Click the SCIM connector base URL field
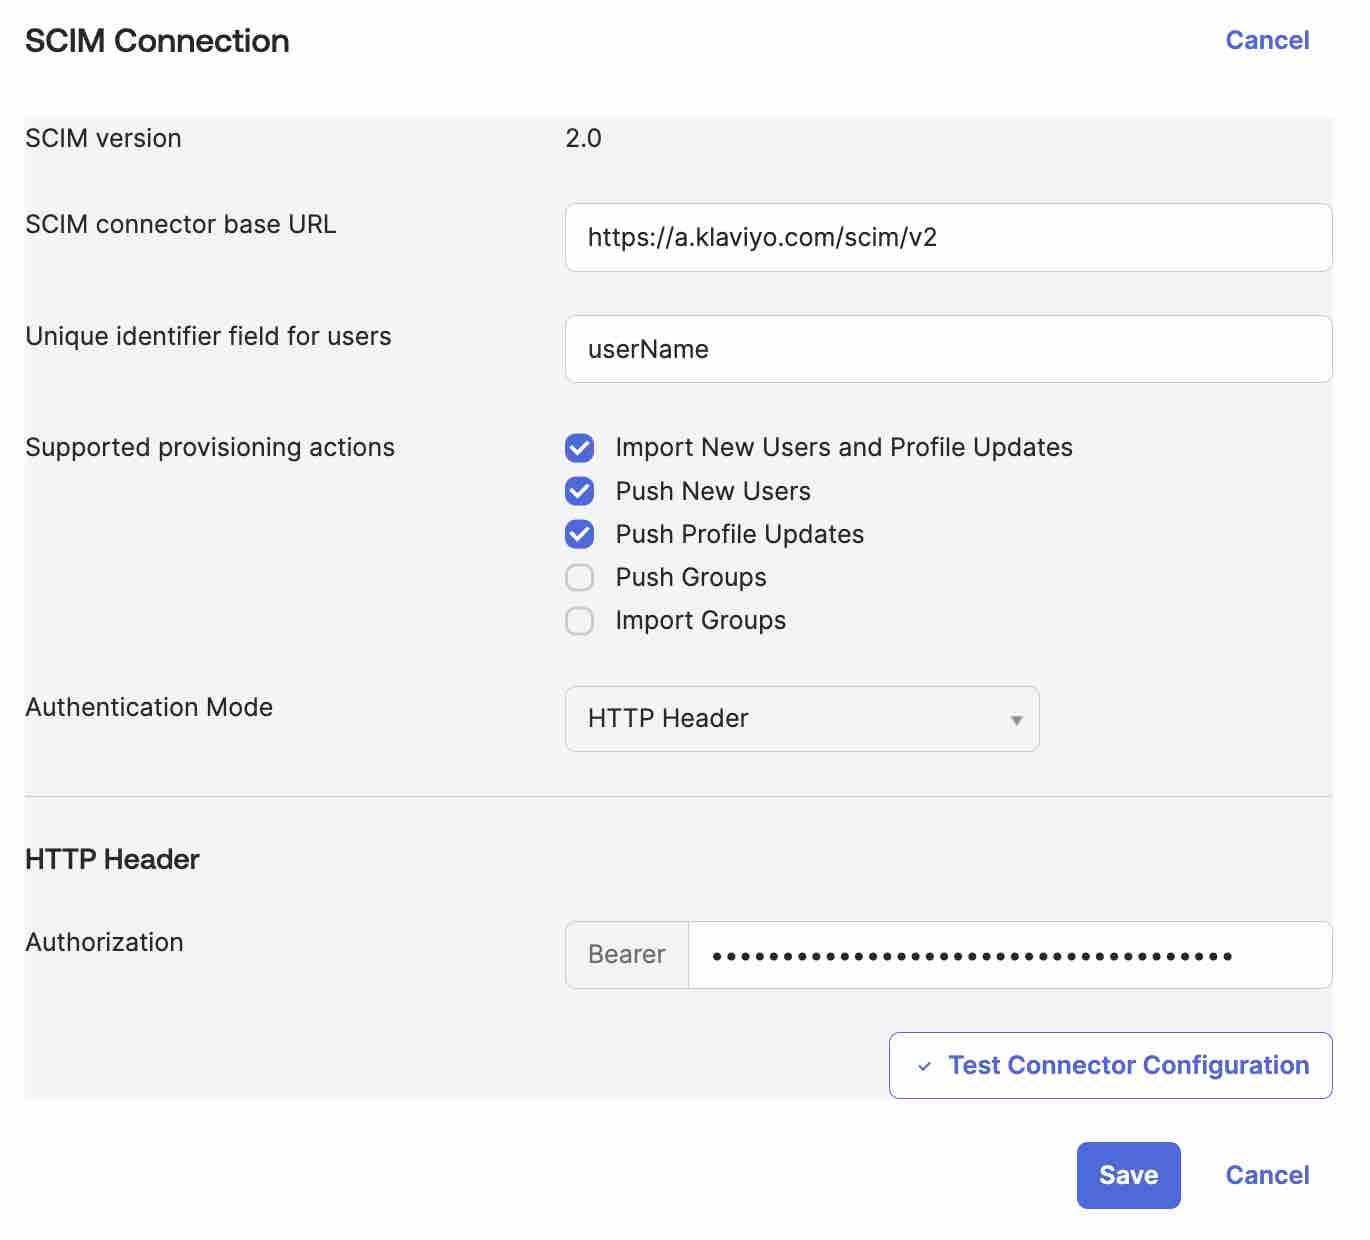 [x=947, y=237]
